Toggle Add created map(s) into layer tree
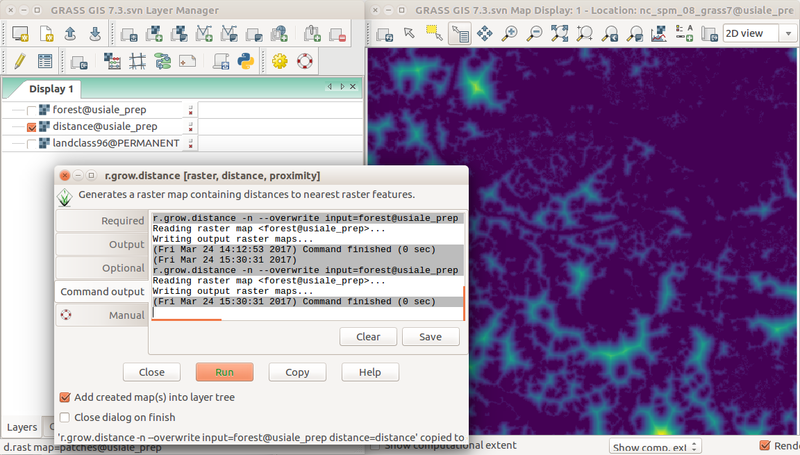Viewport: 800px width, 455px height. tap(65, 397)
